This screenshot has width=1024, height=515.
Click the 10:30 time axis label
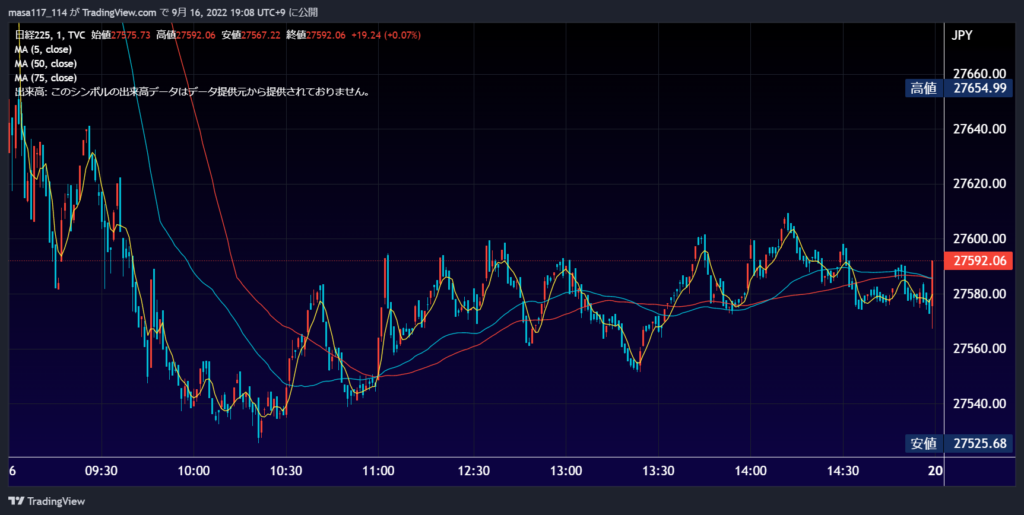click(x=286, y=471)
